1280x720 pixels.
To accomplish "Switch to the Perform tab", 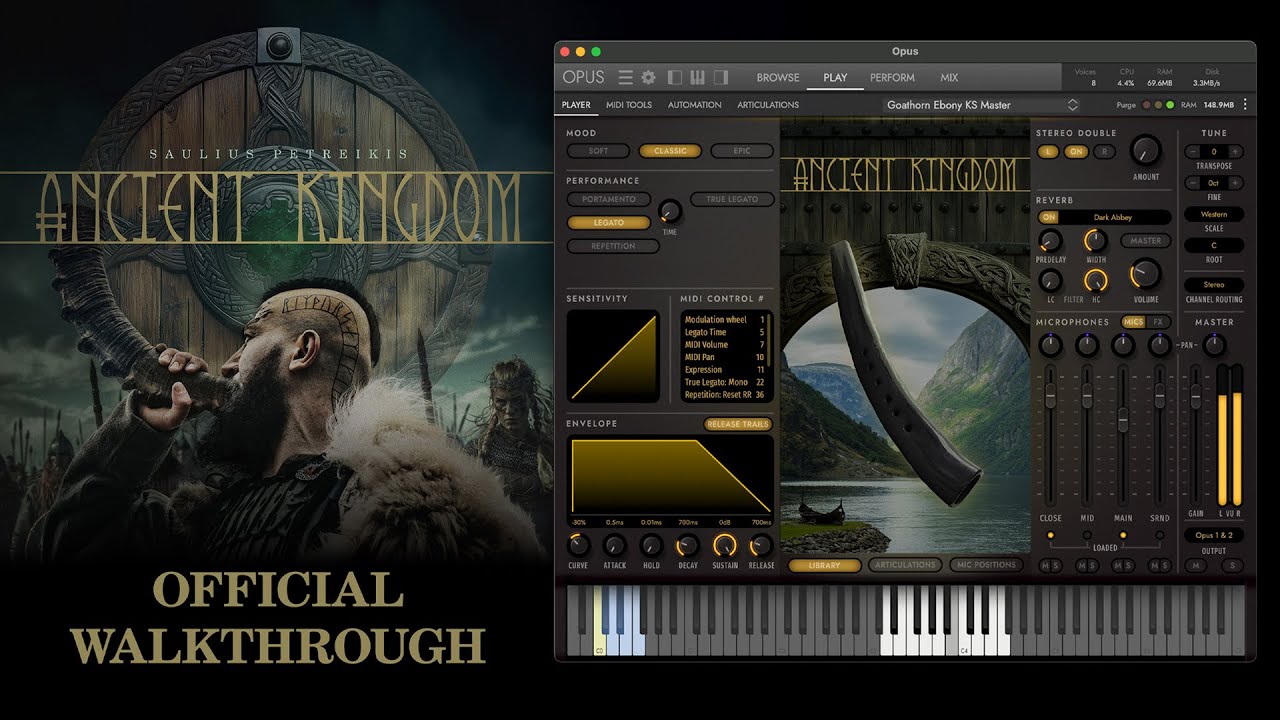I will pyautogui.click(x=892, y=77).
